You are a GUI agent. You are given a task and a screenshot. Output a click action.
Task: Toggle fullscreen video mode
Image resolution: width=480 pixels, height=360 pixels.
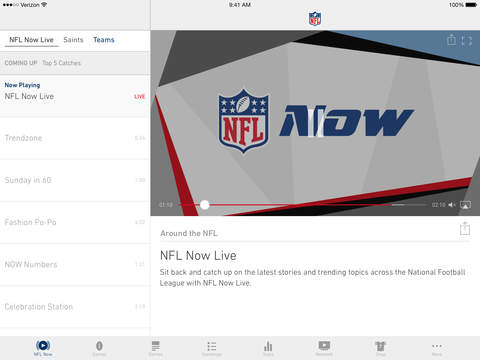[x=466, y=41]
